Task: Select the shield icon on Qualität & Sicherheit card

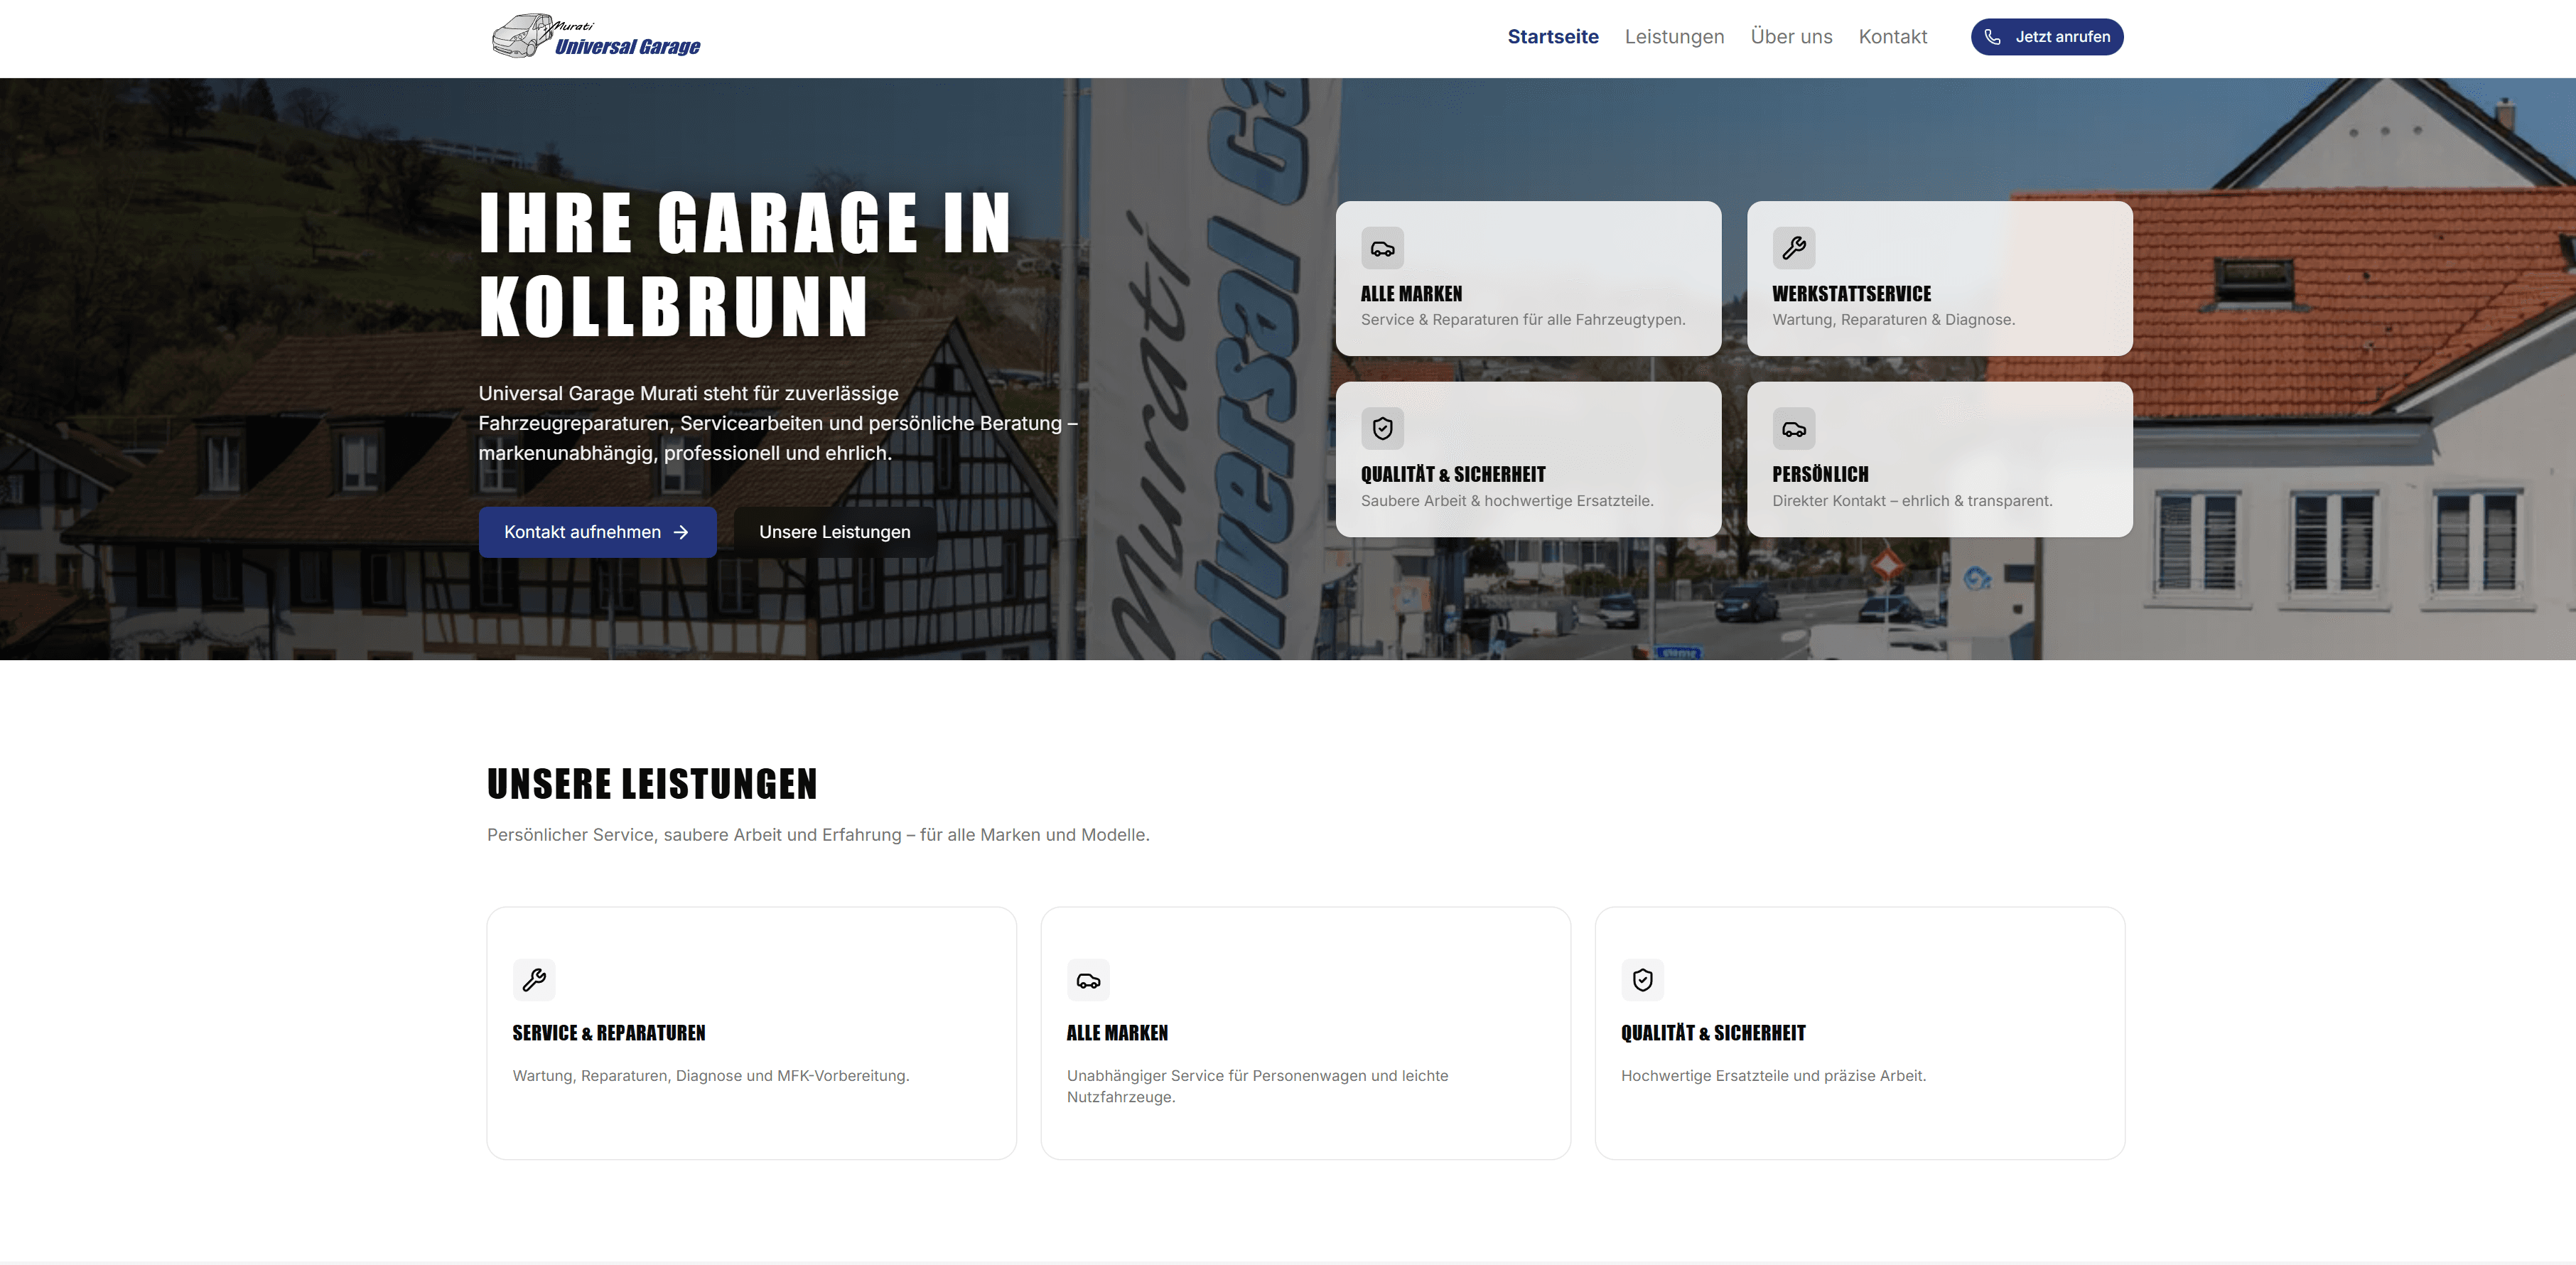Action: point(1383,428)
